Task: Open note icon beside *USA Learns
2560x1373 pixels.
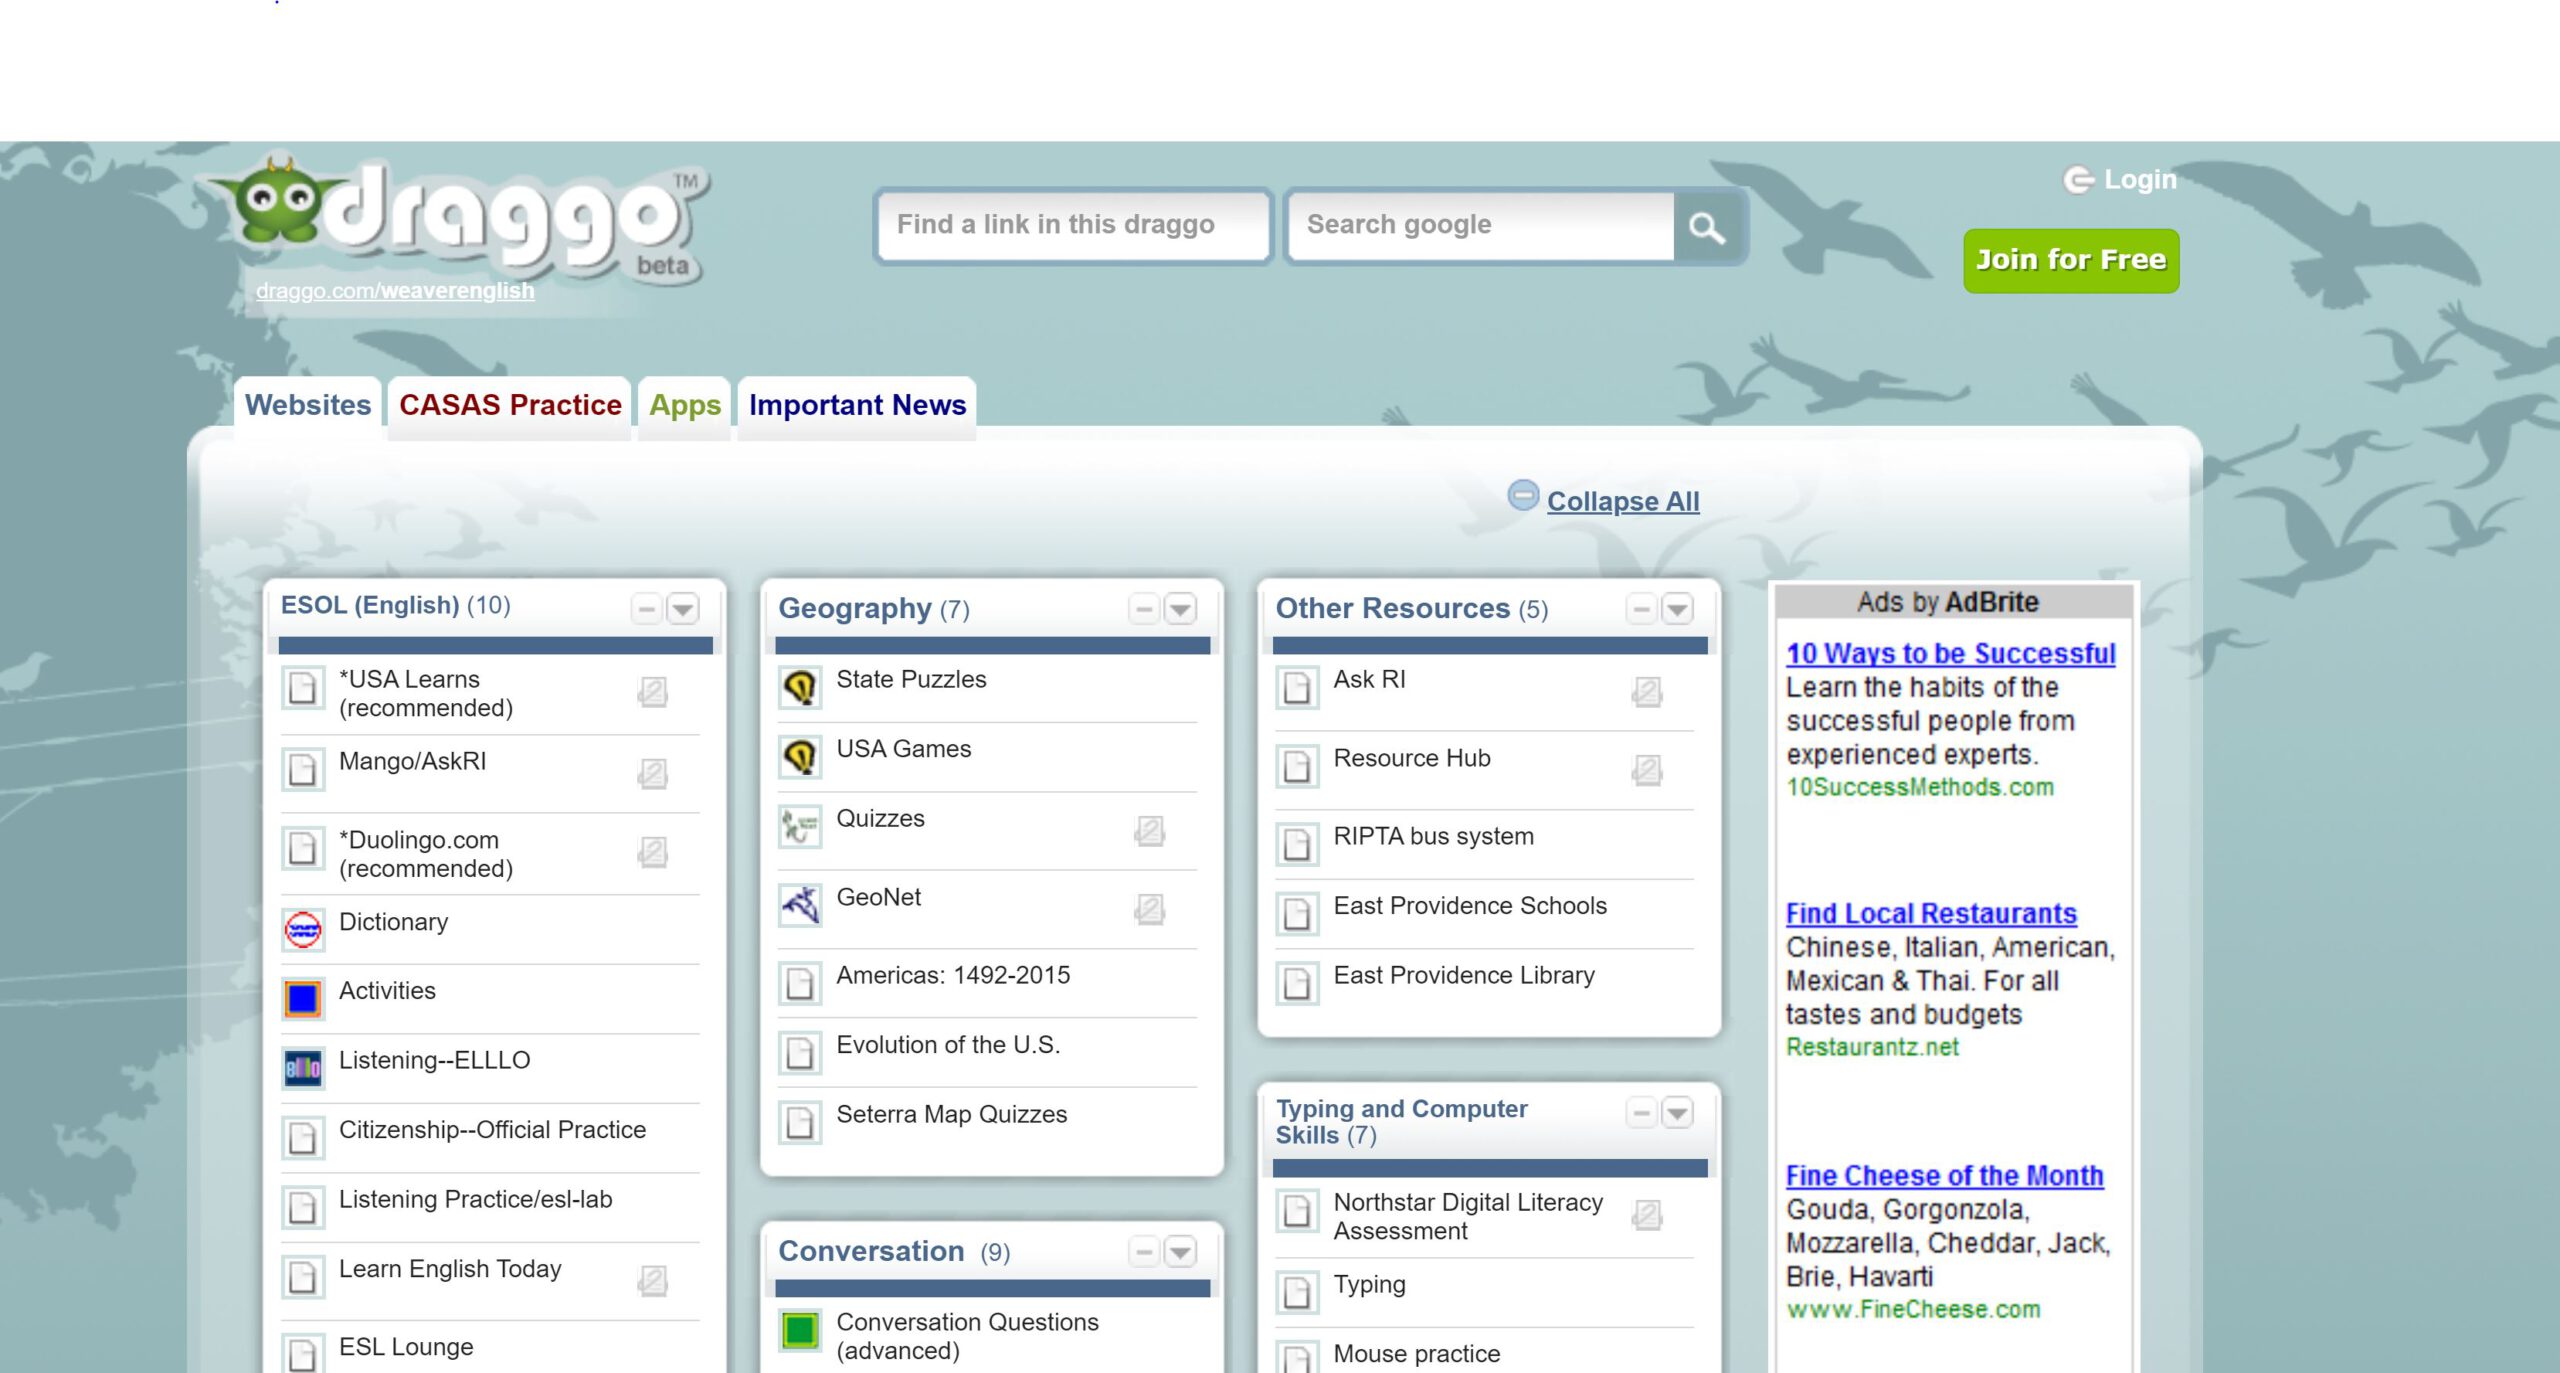Action: click(x=652, y=692)
